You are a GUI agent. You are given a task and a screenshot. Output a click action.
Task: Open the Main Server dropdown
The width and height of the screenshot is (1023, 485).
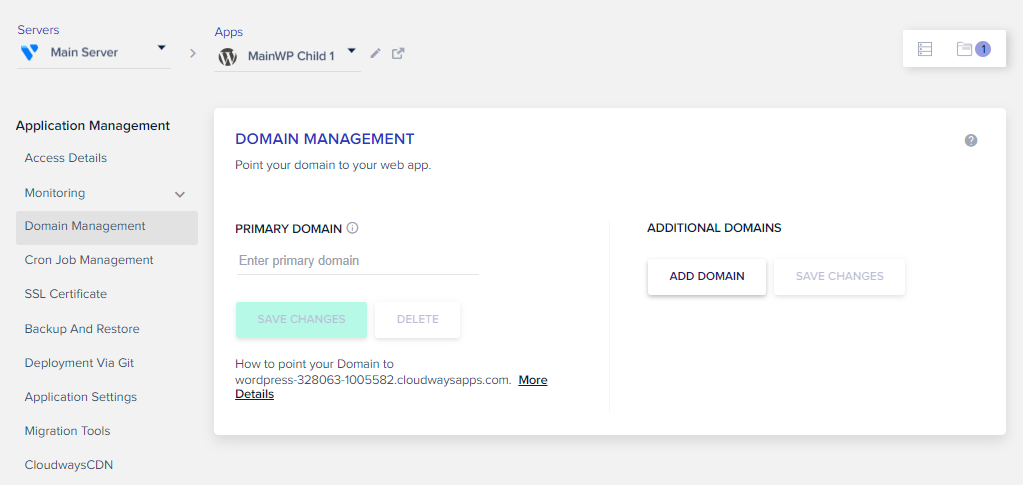94,52
